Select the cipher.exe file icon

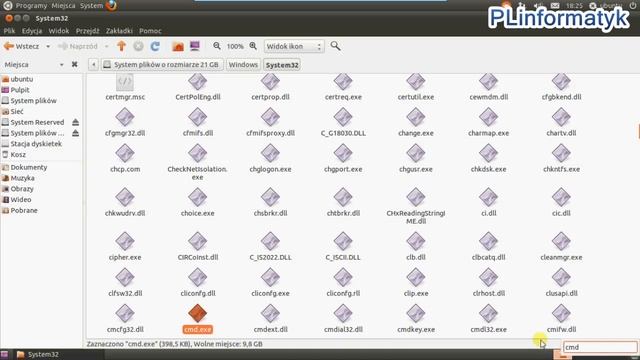point(125,242)
